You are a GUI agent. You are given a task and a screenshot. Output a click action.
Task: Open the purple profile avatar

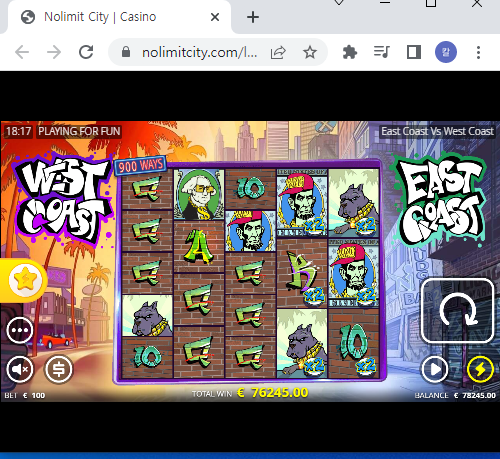point(446,52)
